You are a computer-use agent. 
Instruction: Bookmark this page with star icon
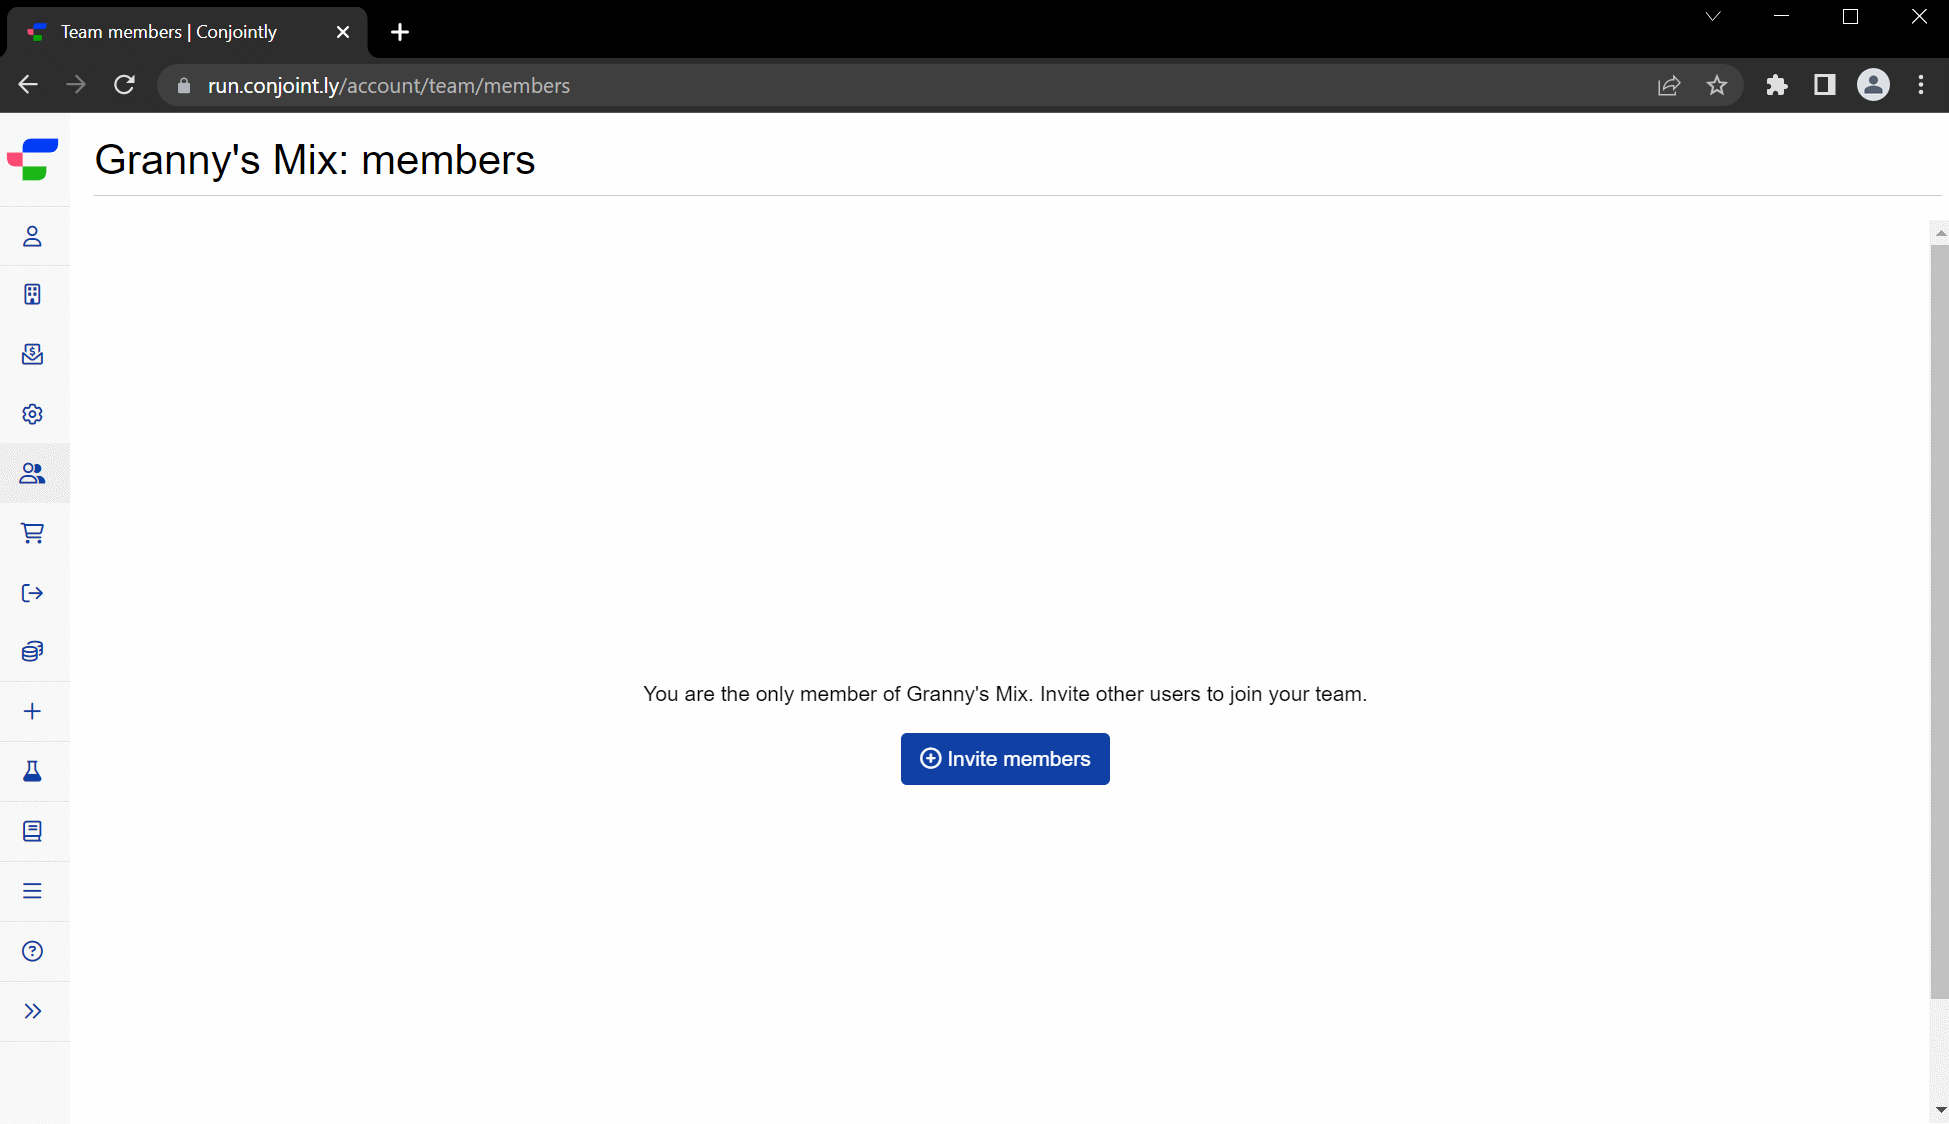[1717, 86]
